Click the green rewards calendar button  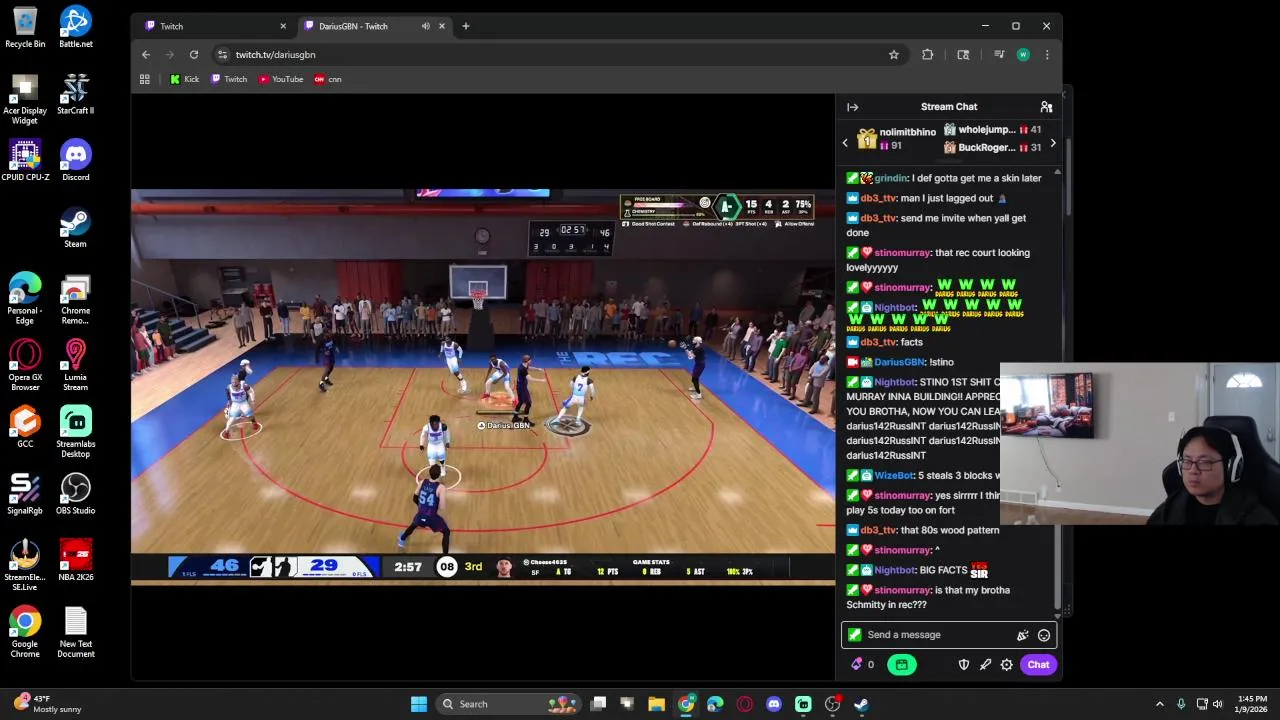click(901, 665)
